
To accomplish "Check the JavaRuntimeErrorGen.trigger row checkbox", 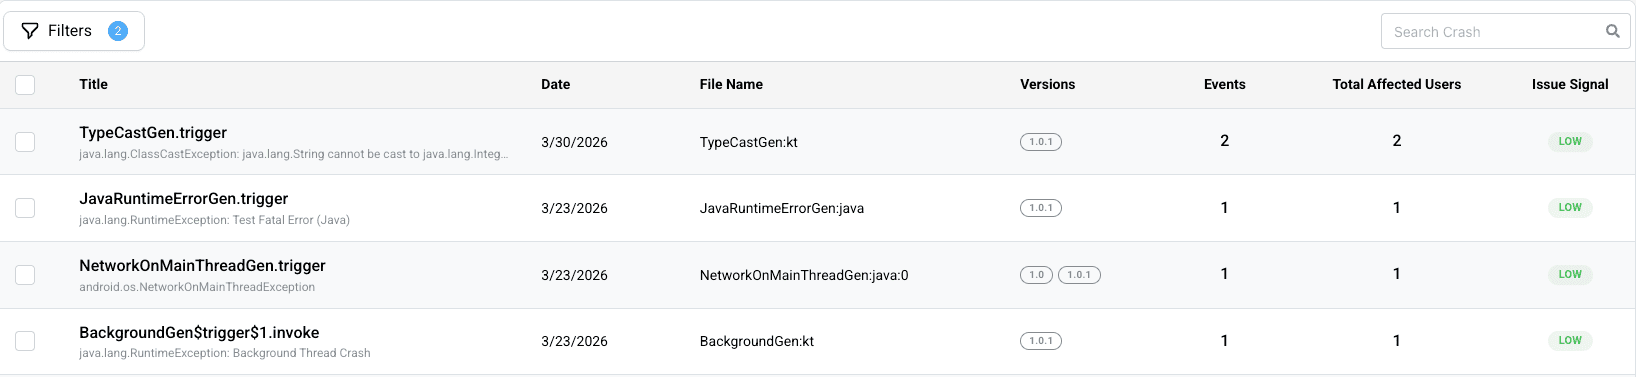I will [x=25, y=208].
